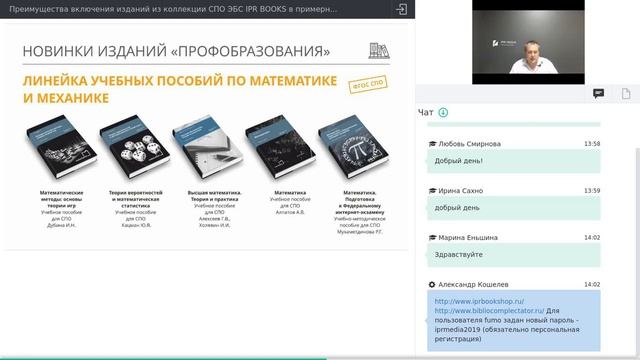Click the chess pieces book cover

click(62, 147)
